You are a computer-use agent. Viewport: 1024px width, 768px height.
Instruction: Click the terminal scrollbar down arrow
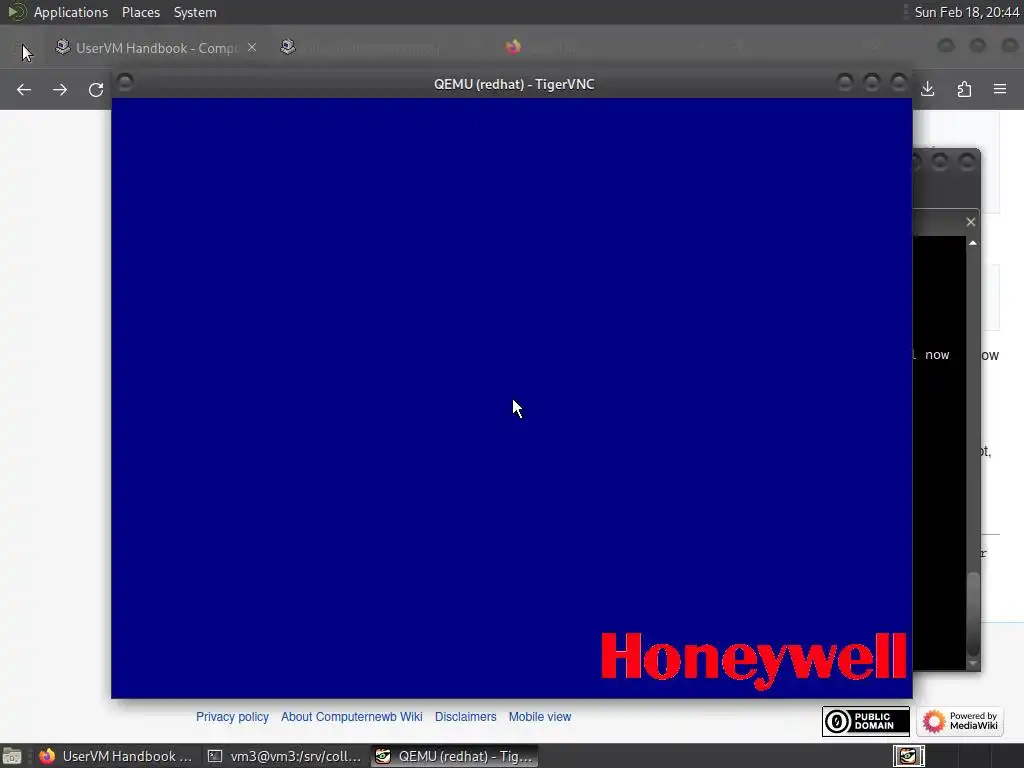click(x=973, y=664)
